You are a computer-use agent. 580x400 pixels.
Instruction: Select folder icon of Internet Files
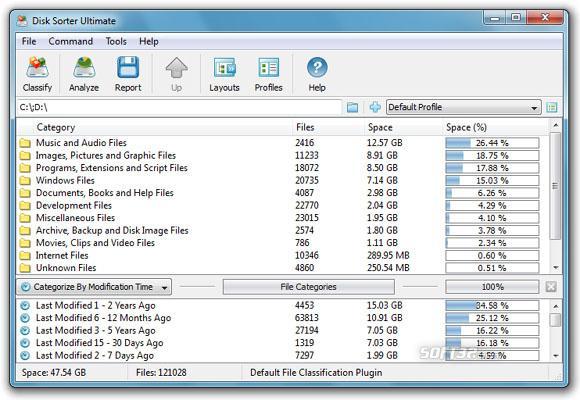coord(25,255)
